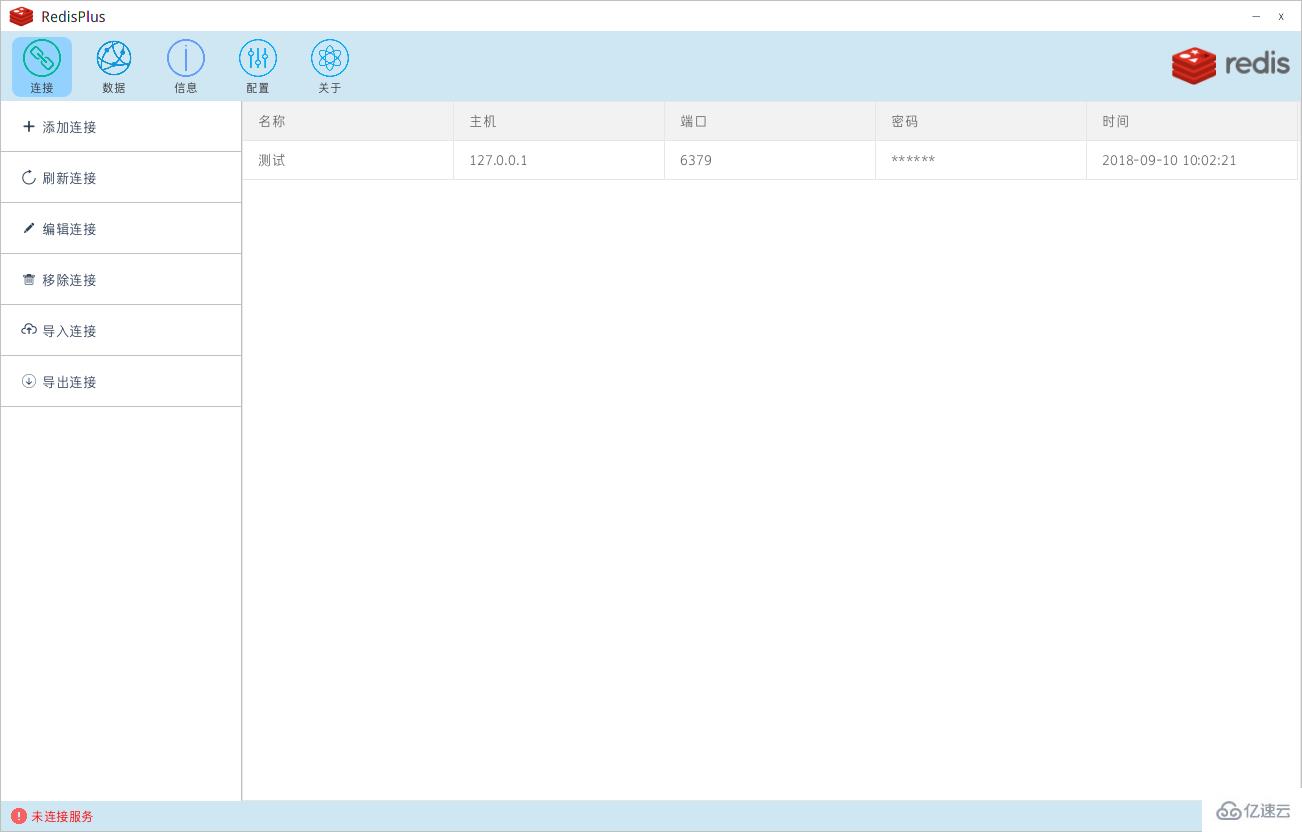This screenshot has width=1302, height=832.
Task: Click the 信息 (Info) toolbar icon
Action: click(x=185, y=65)
